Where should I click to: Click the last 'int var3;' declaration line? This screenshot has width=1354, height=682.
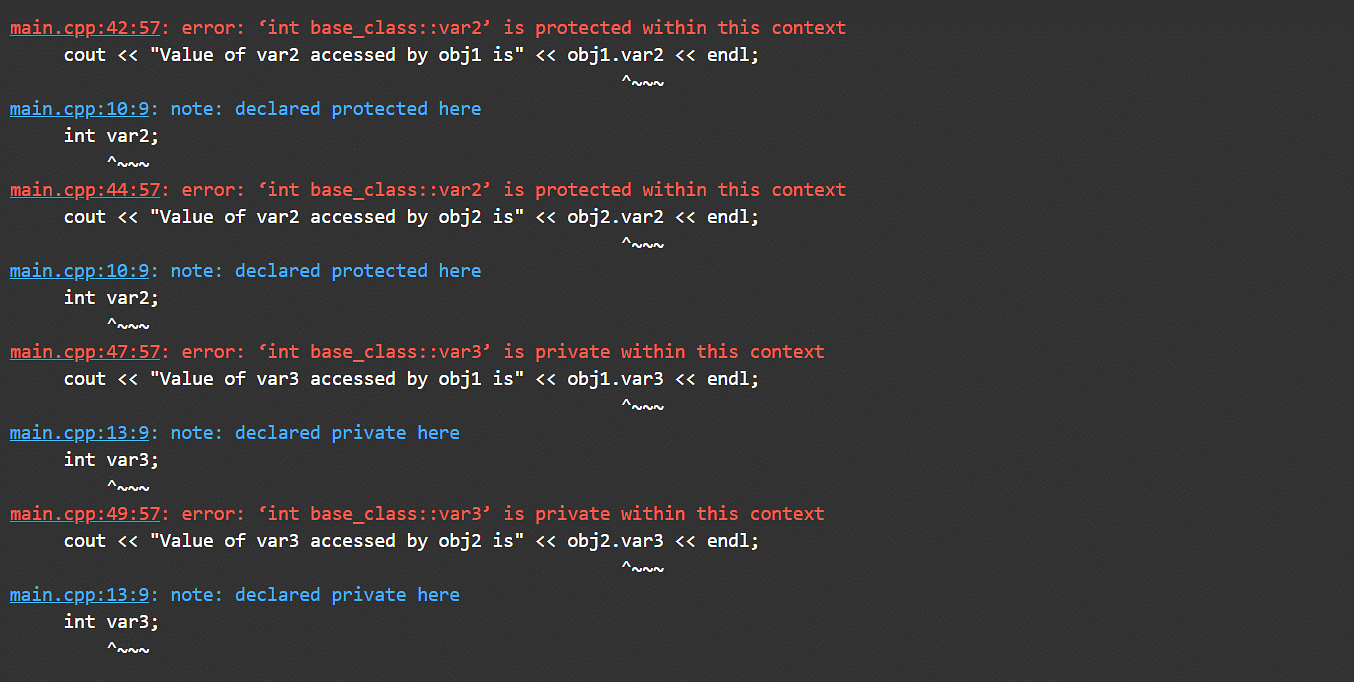tap(111, 622)
